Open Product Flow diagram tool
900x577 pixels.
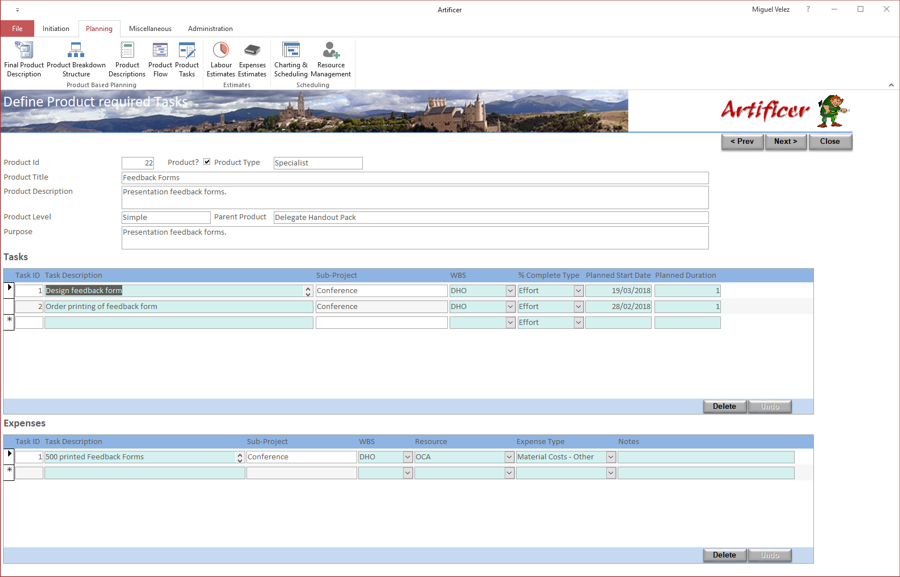[x=160, y=59]
